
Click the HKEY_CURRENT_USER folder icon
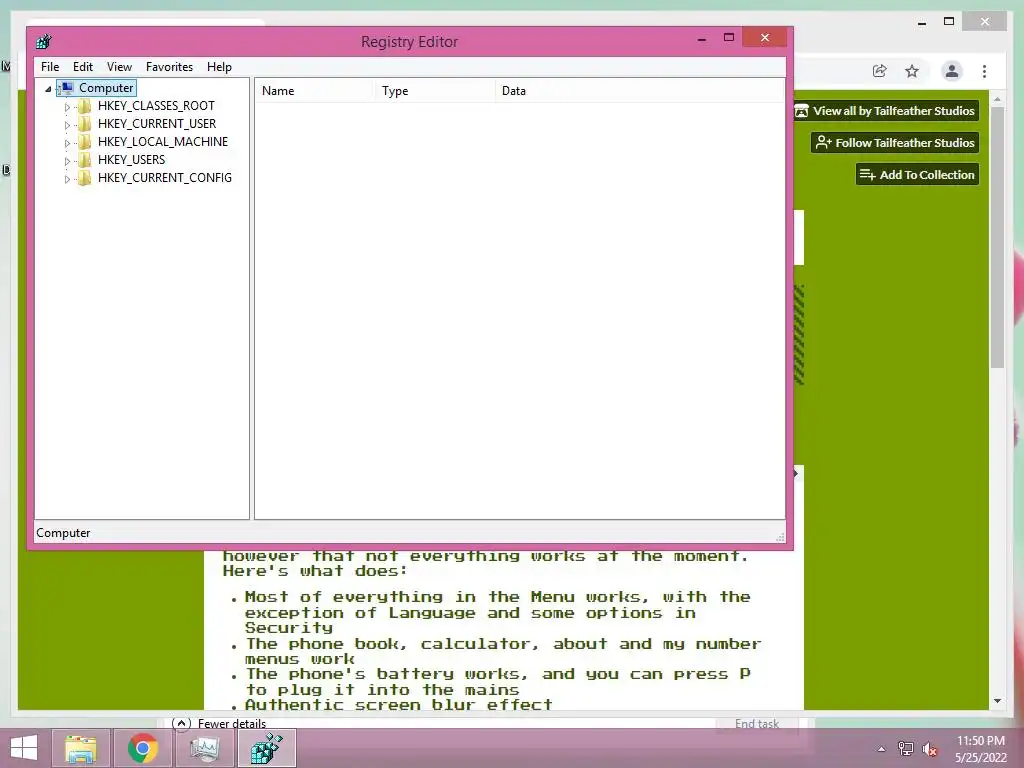point(84,123)
